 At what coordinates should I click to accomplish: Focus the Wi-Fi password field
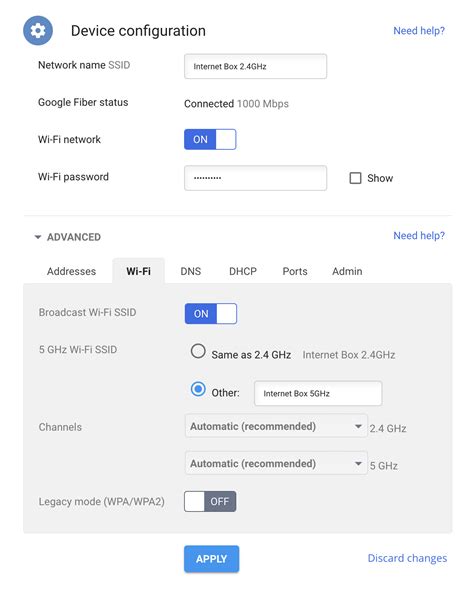(x=256, y=178)
